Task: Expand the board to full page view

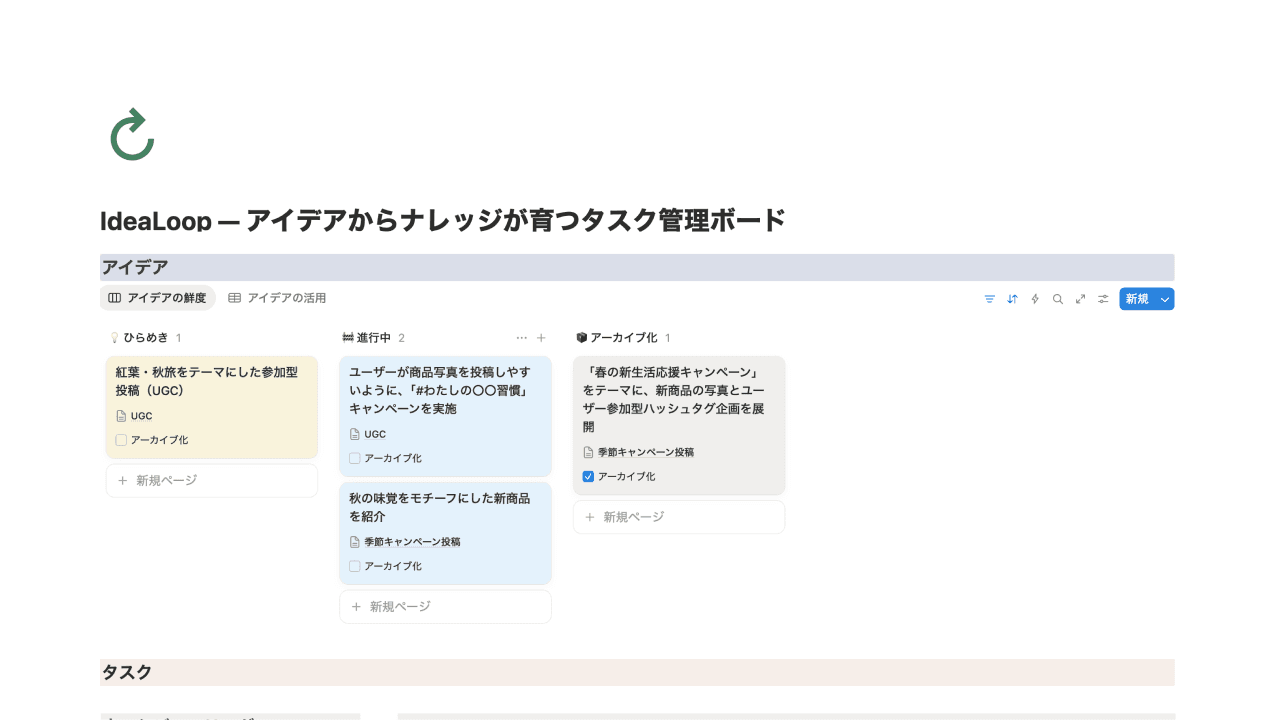Action: (x=1080, y=299)
